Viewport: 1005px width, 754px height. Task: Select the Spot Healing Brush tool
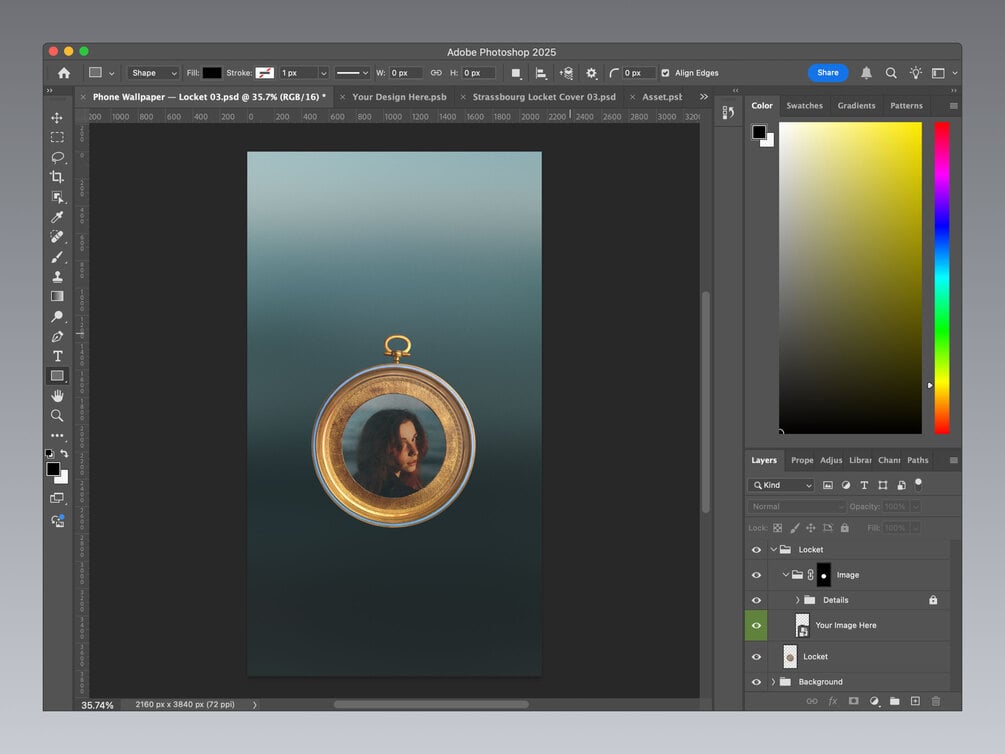(x=57, y=237)
